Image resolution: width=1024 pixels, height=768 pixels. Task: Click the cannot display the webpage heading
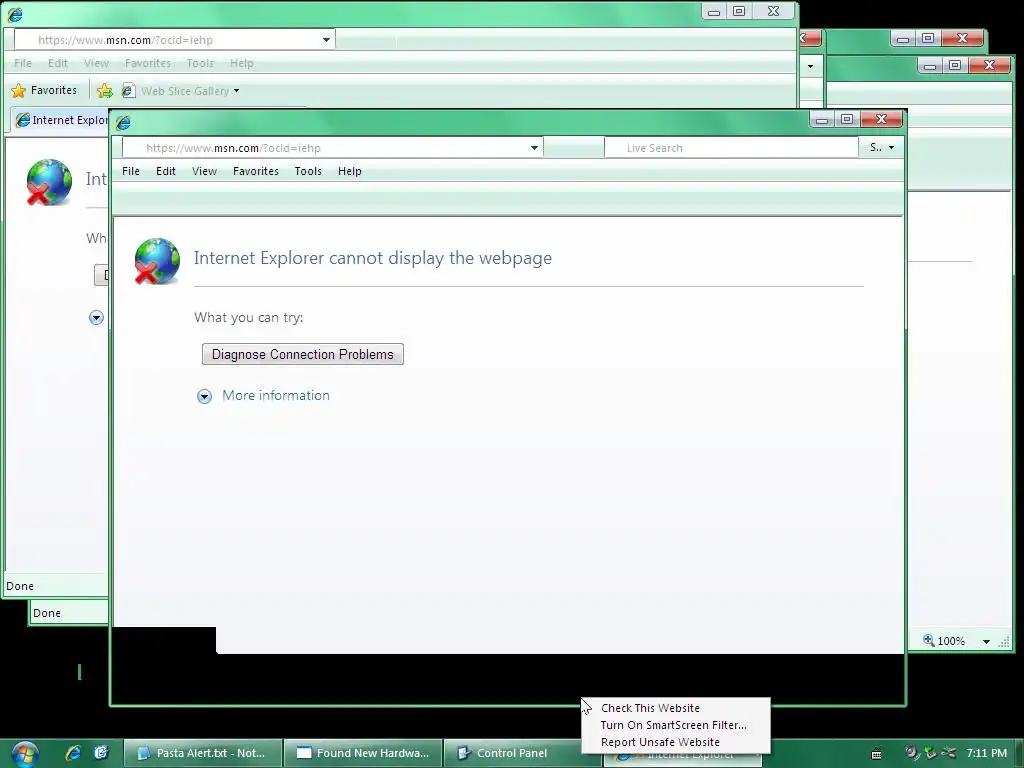pos(372,258)
